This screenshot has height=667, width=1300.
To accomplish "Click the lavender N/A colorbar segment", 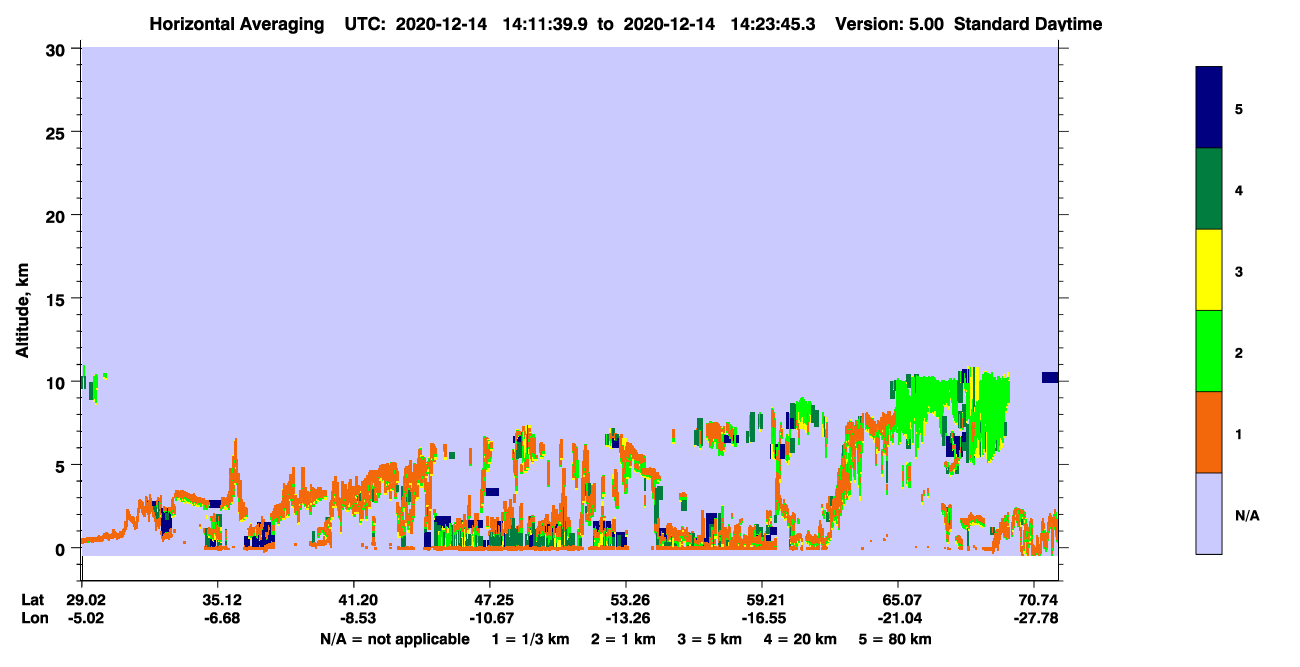I will click(1209, 513).
